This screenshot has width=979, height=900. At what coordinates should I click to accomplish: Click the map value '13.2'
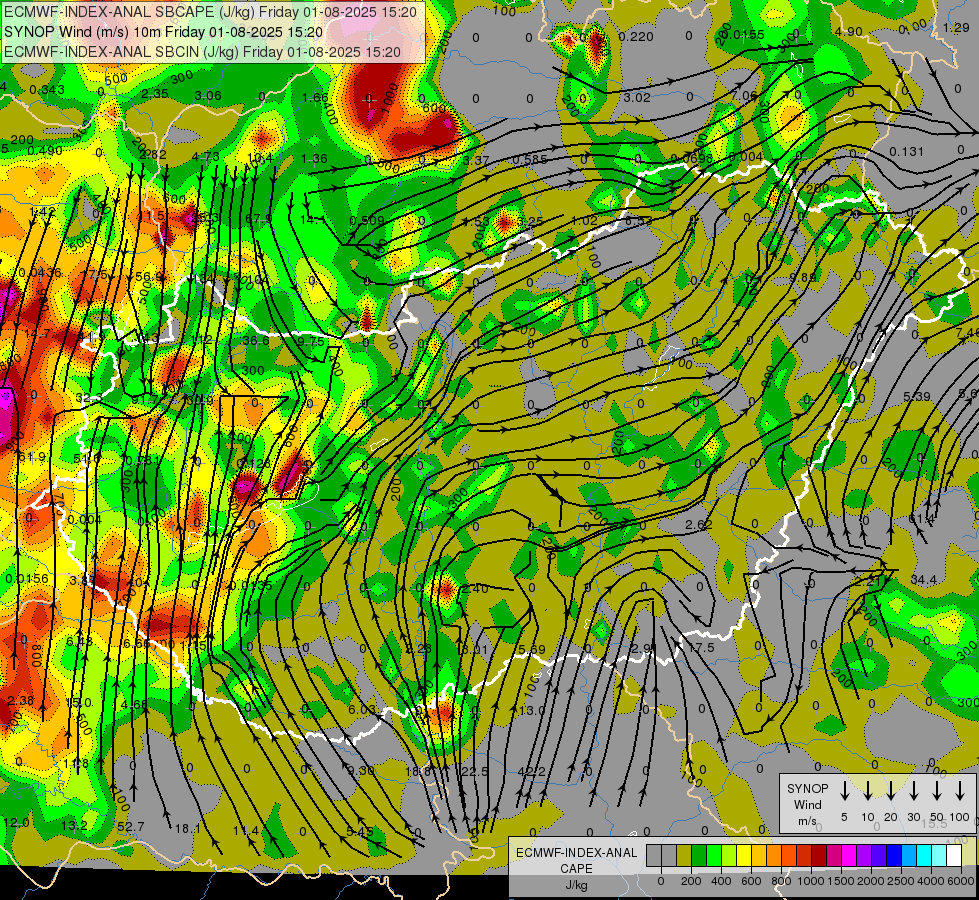tap(74, 826)
